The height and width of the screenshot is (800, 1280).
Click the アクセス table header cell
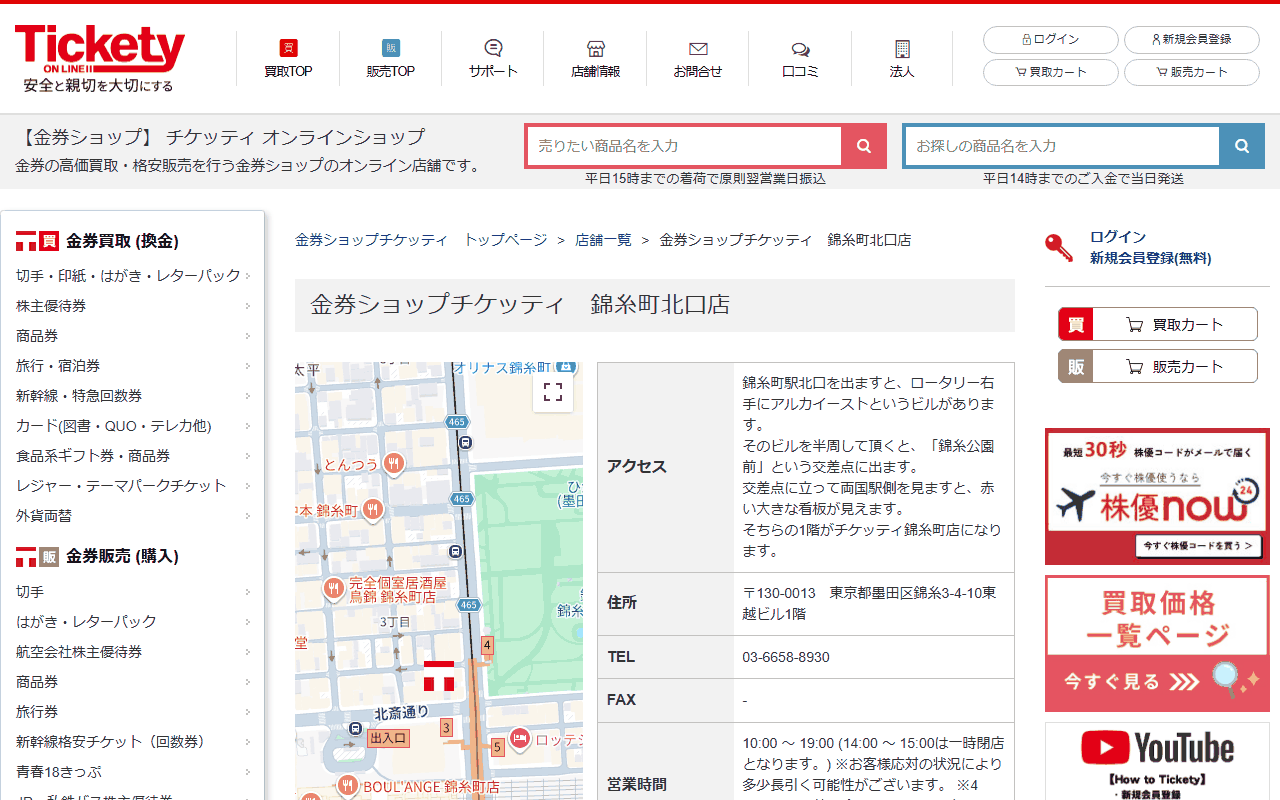pos(666,467)
